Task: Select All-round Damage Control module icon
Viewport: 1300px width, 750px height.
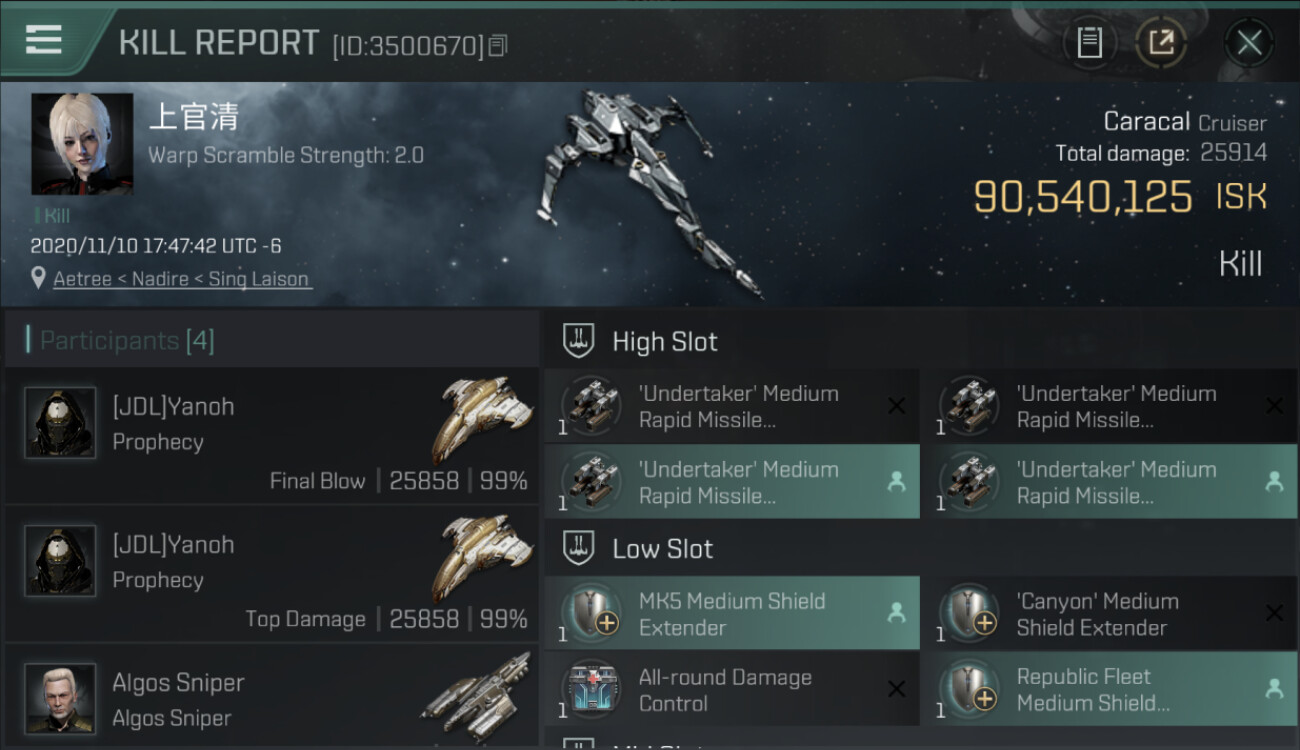Action: 591,690
